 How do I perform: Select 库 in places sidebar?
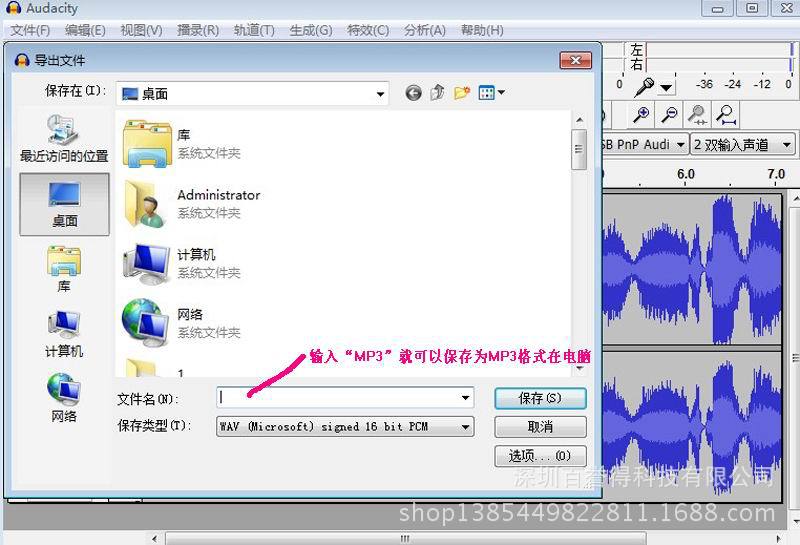pos(64,269)
